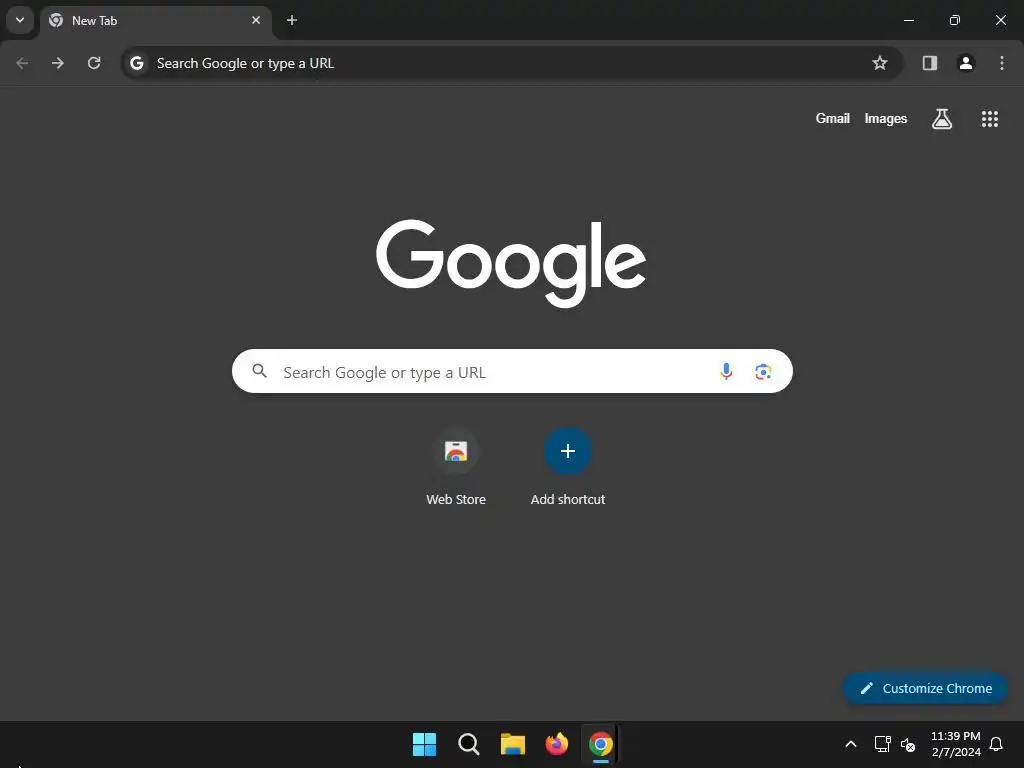This screenshot has height=768, width=1024.
Task: Minimize the Chrome window
Action: [x=908, y=20]
